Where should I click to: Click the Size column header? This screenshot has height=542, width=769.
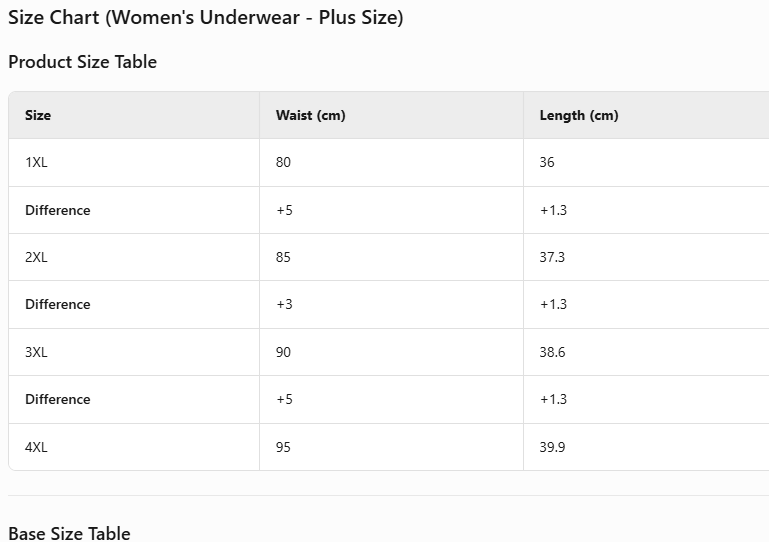[x=38, y=115]
